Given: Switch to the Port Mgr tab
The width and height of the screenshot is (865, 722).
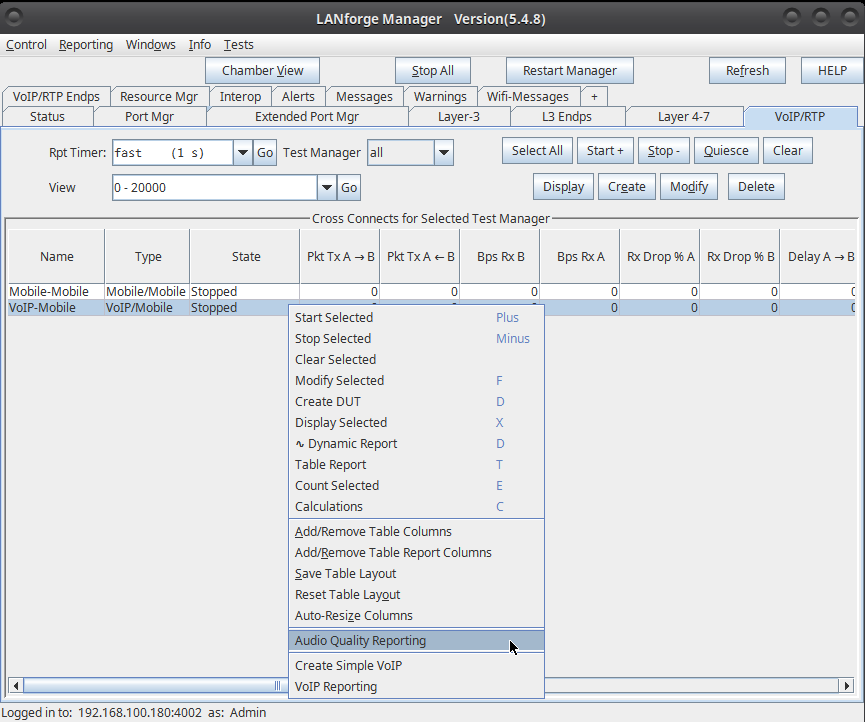Looking at the screenshot, I should (149, 117).
